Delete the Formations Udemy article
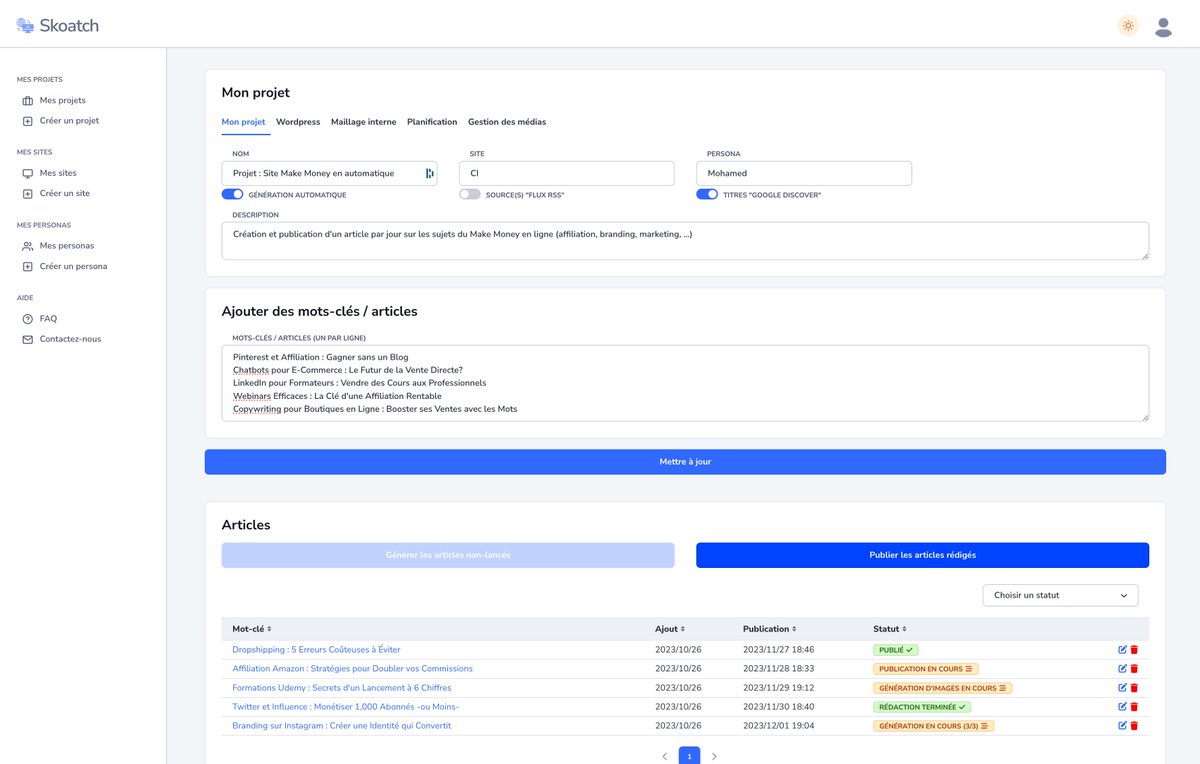This screenshot has height=764, width=1200. 1134,688
